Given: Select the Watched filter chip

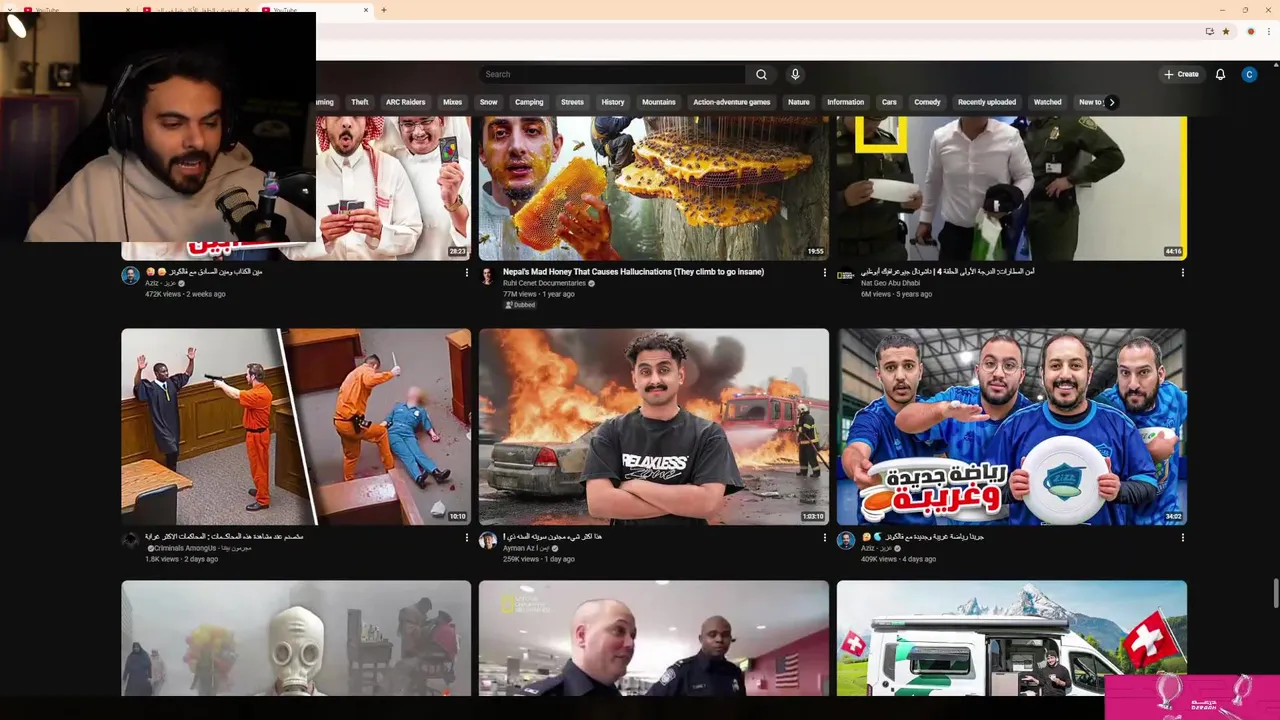Looking at the screenshot, I should pyautogui.click(x=1047, y=102).
